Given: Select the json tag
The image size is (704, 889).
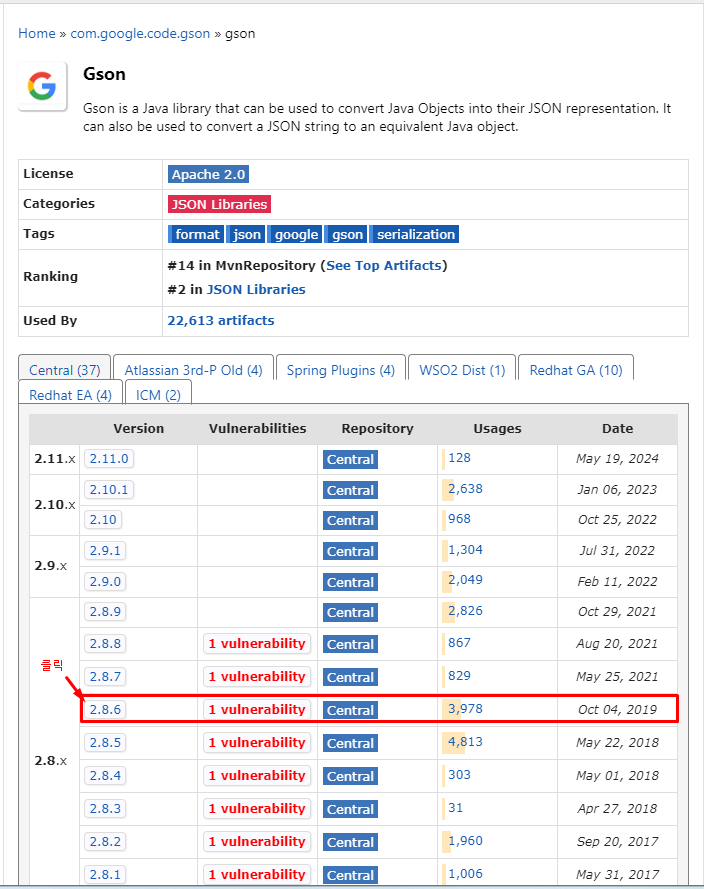Looking at the screenshot, I should [x=247, y=234].
